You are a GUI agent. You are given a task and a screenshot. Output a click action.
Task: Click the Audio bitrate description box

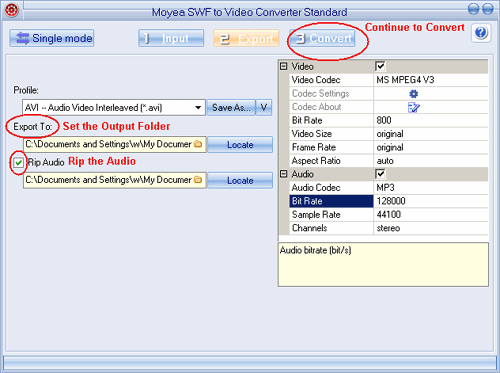pos(383,264)
